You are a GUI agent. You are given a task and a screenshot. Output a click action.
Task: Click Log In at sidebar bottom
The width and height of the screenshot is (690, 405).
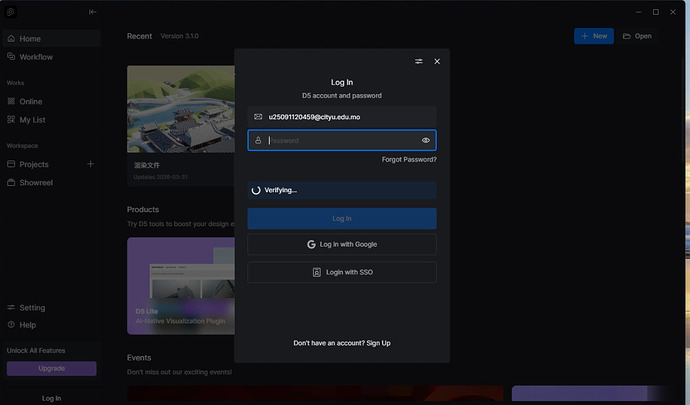[51, 398]
